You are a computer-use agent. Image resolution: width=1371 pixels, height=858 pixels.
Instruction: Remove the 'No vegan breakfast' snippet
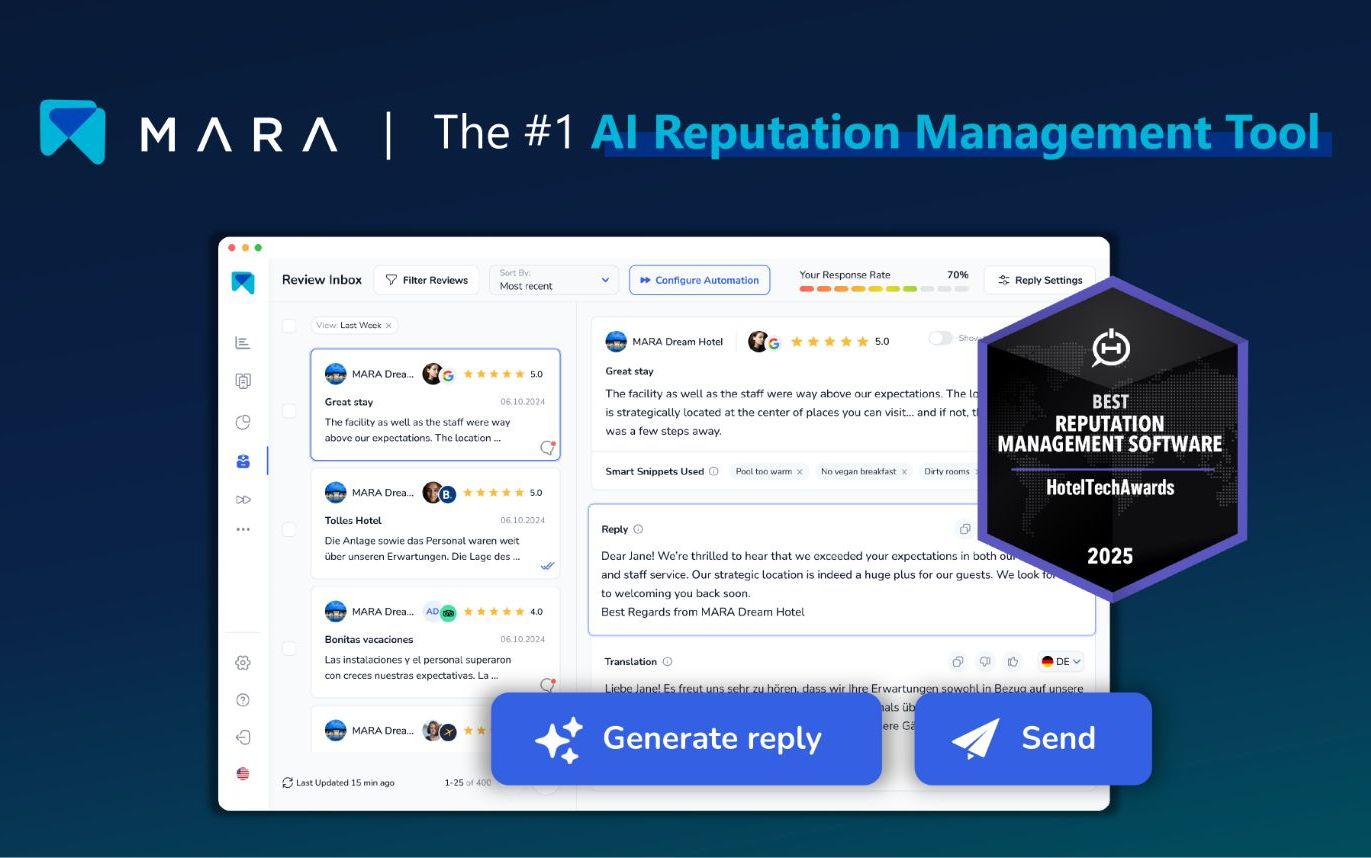[904, 472]
